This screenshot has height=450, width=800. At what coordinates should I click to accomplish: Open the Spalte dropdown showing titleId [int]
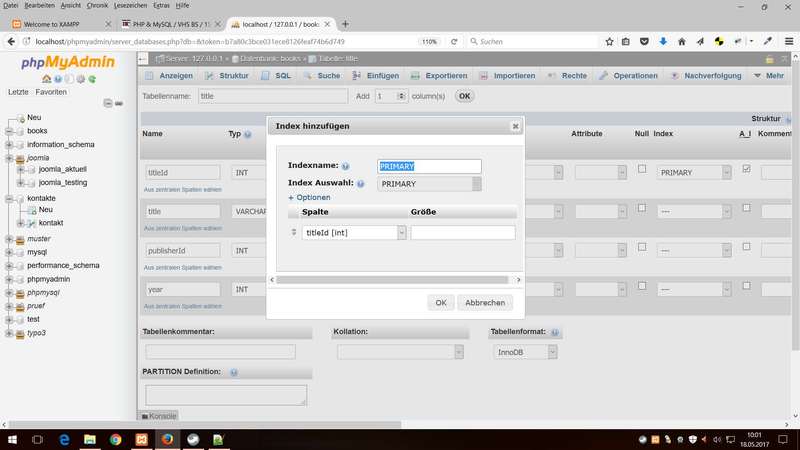tap(354, 232)
